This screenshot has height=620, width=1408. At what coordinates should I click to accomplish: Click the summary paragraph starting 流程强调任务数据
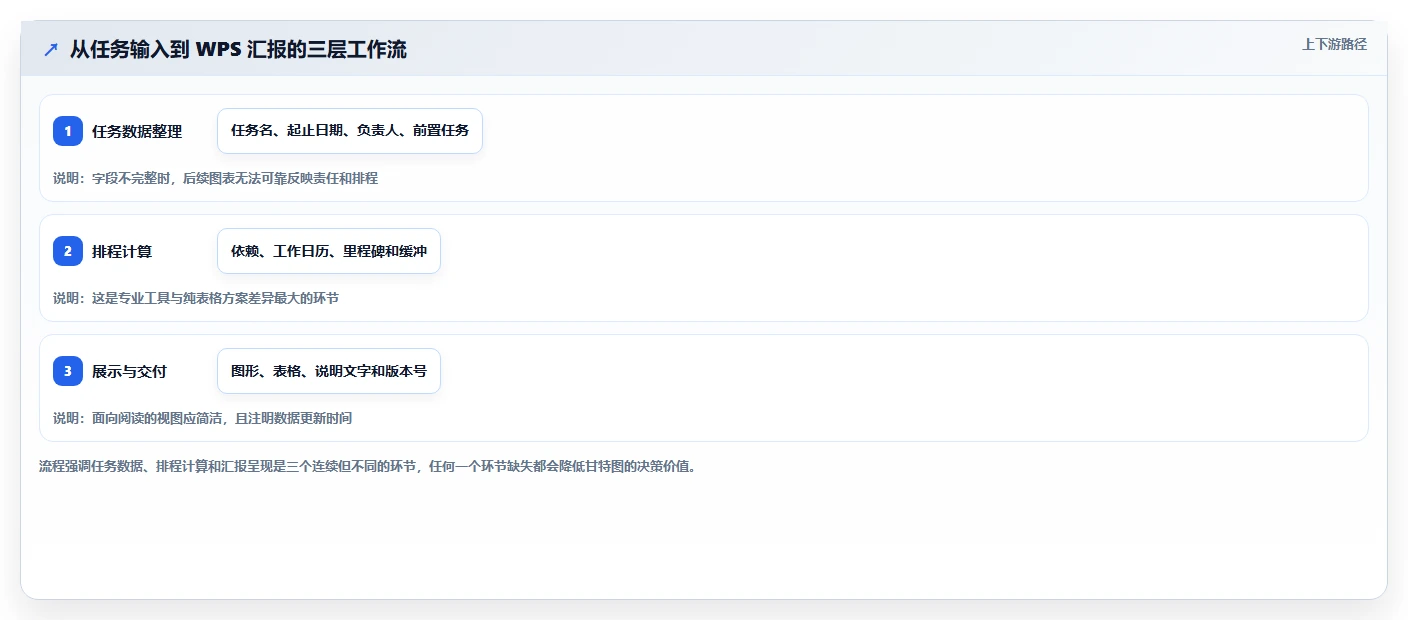(367, 466)
